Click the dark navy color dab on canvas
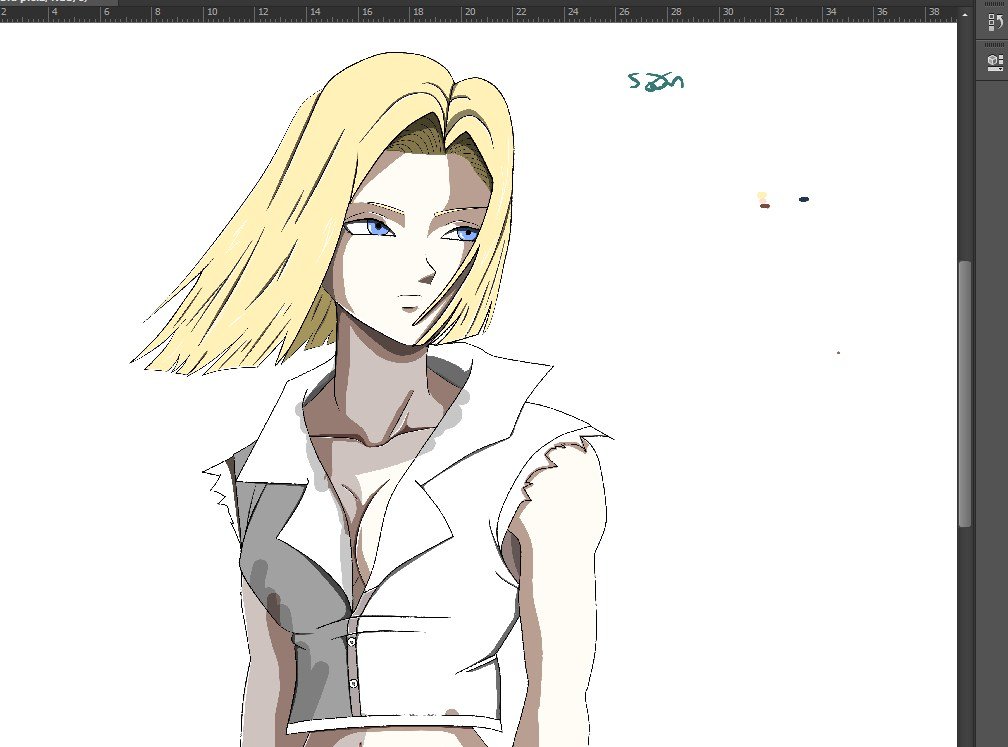Screen dimensions: 1008x747 804,199
